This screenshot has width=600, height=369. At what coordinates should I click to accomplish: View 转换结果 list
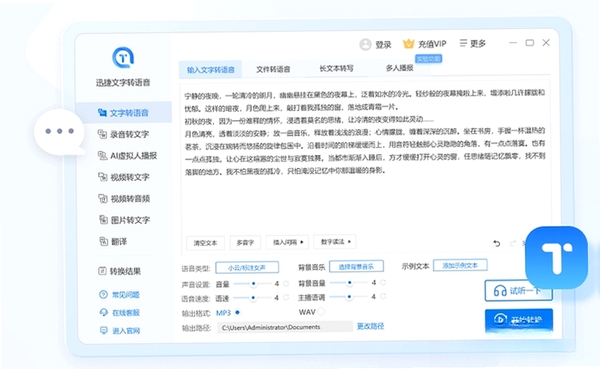coord(119,271)
